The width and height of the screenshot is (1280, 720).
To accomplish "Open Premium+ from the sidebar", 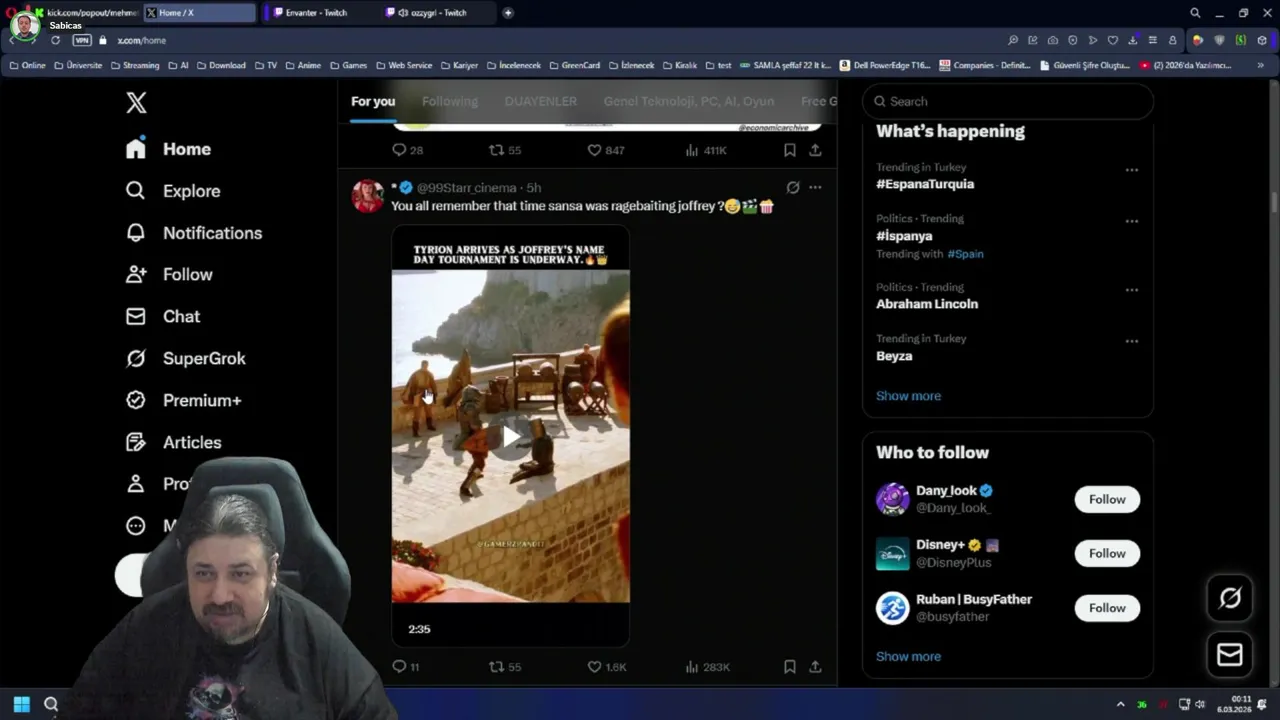I will click(x=183, y=400).
